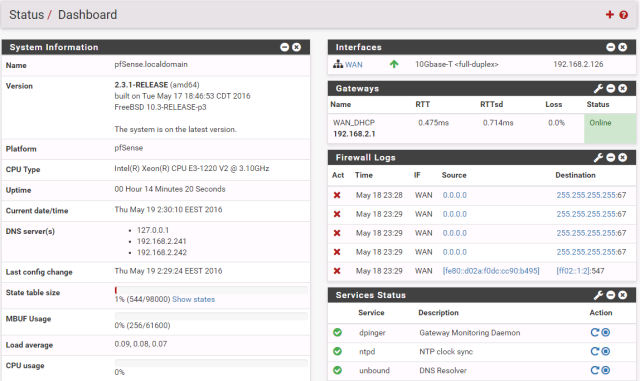Open source 0.0.0.0 in 23:28 log row
The height and width of the screenshot is (381, 640).
455,195
